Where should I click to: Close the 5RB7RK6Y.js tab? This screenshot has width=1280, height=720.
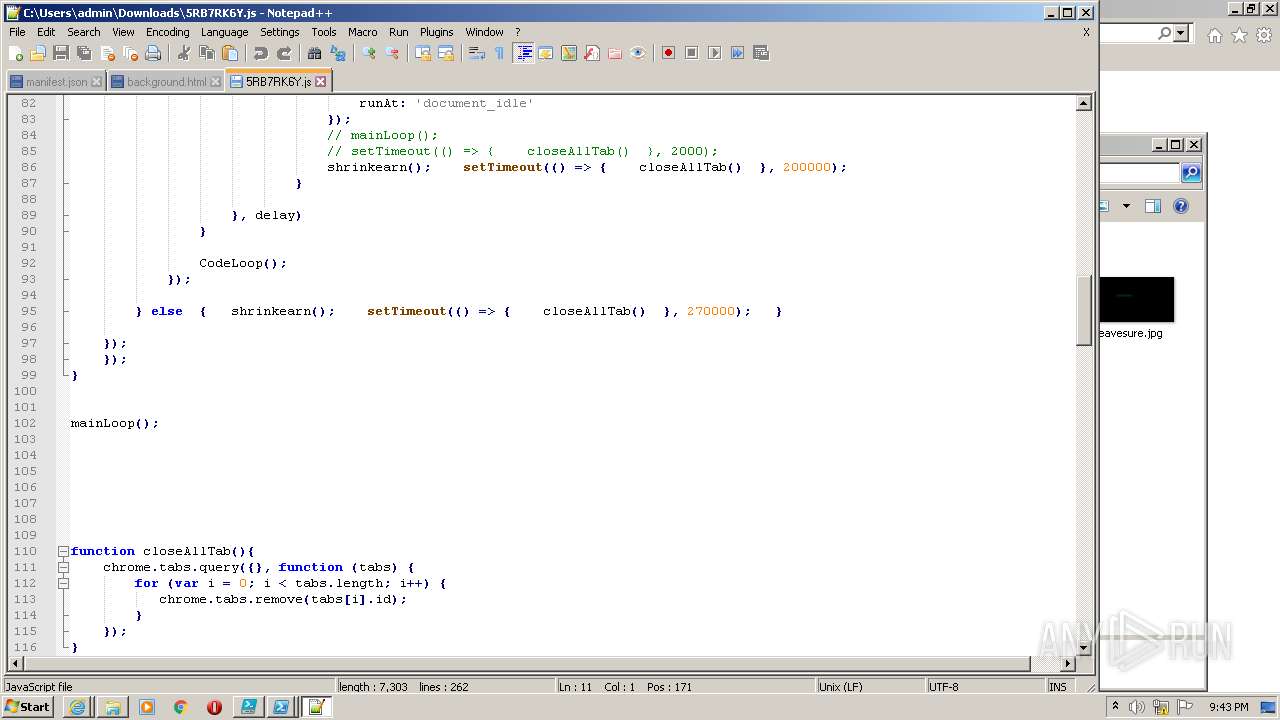pyautogui.click(x=321, y=82)
